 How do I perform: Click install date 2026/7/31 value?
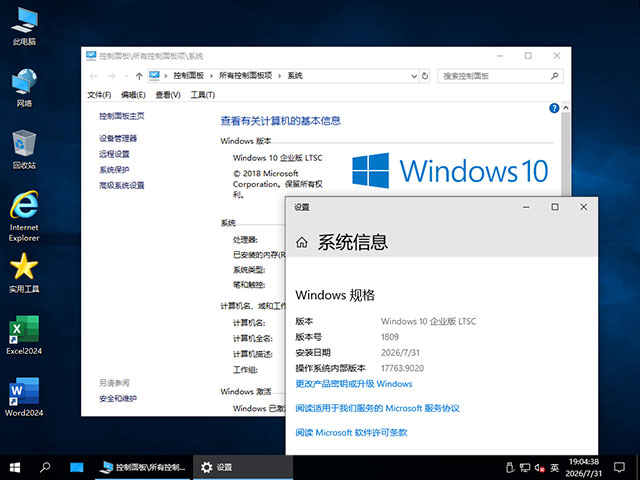click(400, 353)
